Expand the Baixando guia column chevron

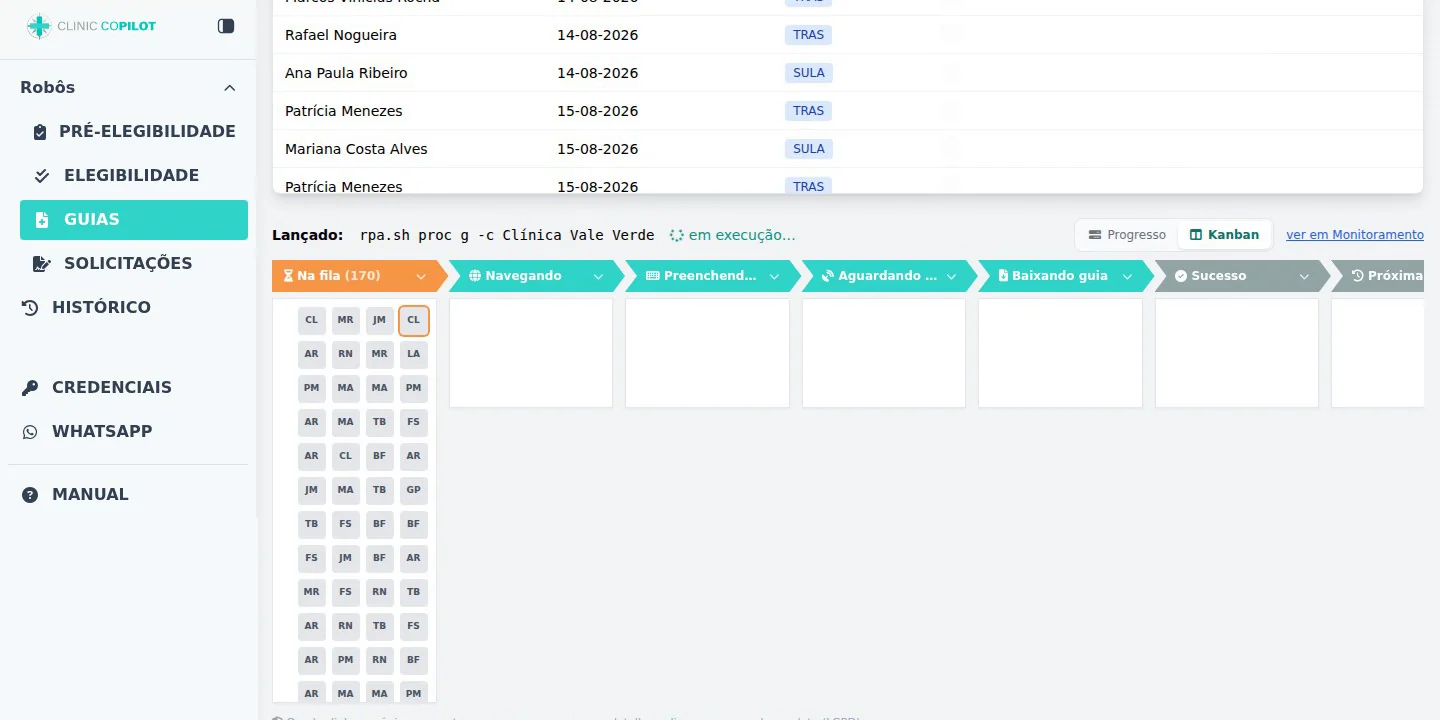pos(1127,277)
